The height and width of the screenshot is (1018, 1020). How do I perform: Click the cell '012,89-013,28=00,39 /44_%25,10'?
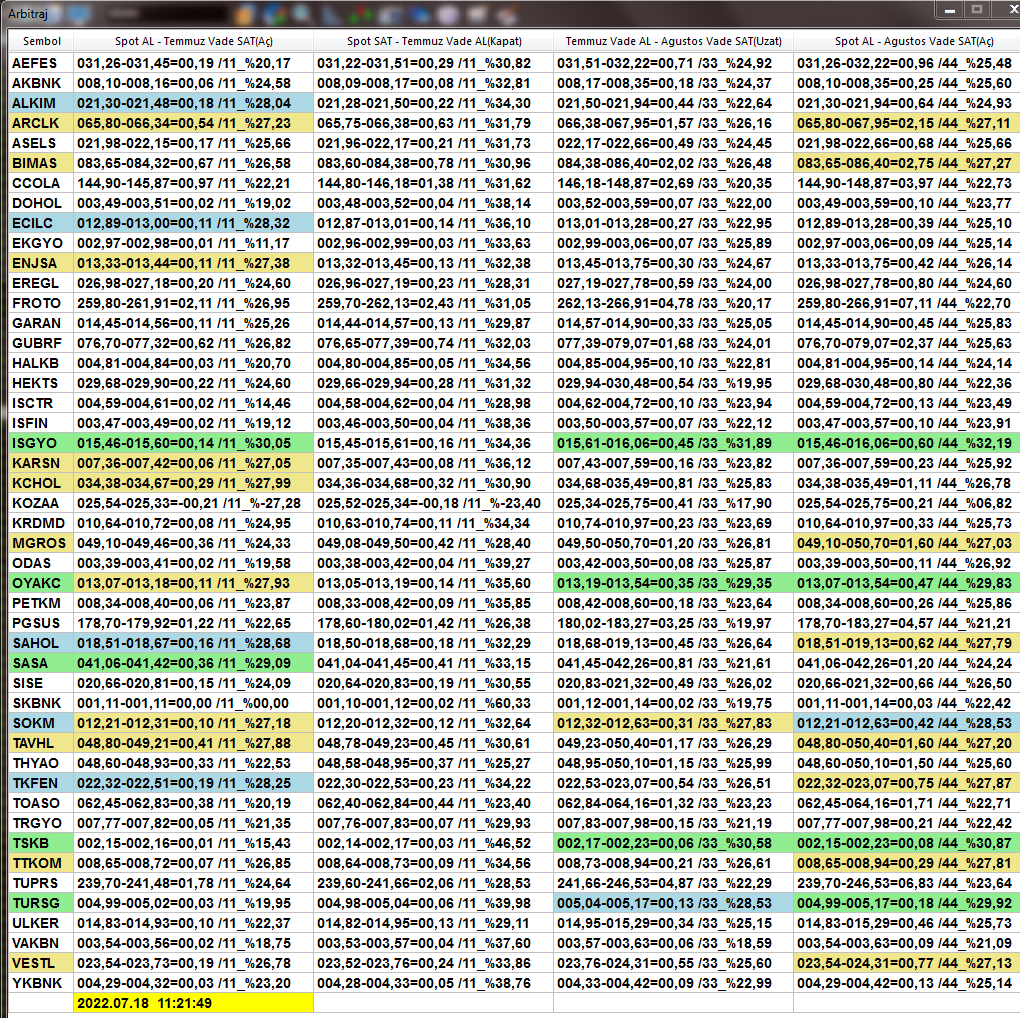pos(907,223)
